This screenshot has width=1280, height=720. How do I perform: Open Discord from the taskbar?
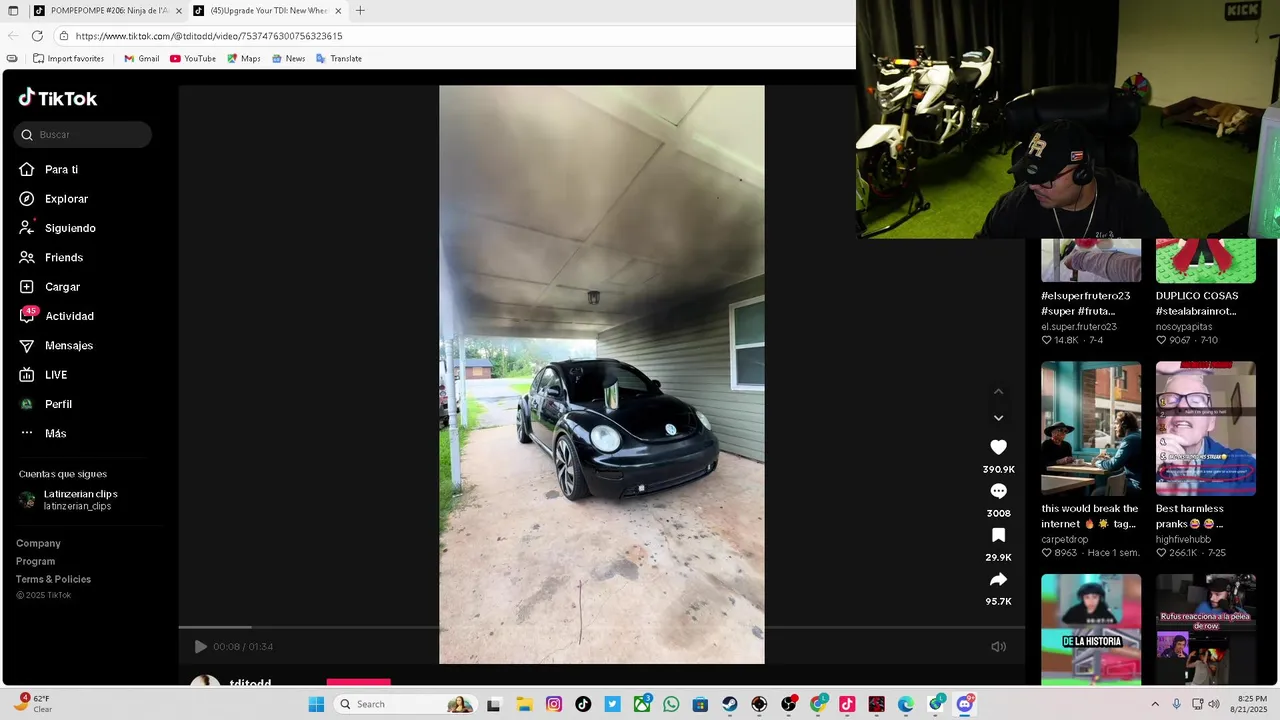pyautogui.click(x=965, y=704)
